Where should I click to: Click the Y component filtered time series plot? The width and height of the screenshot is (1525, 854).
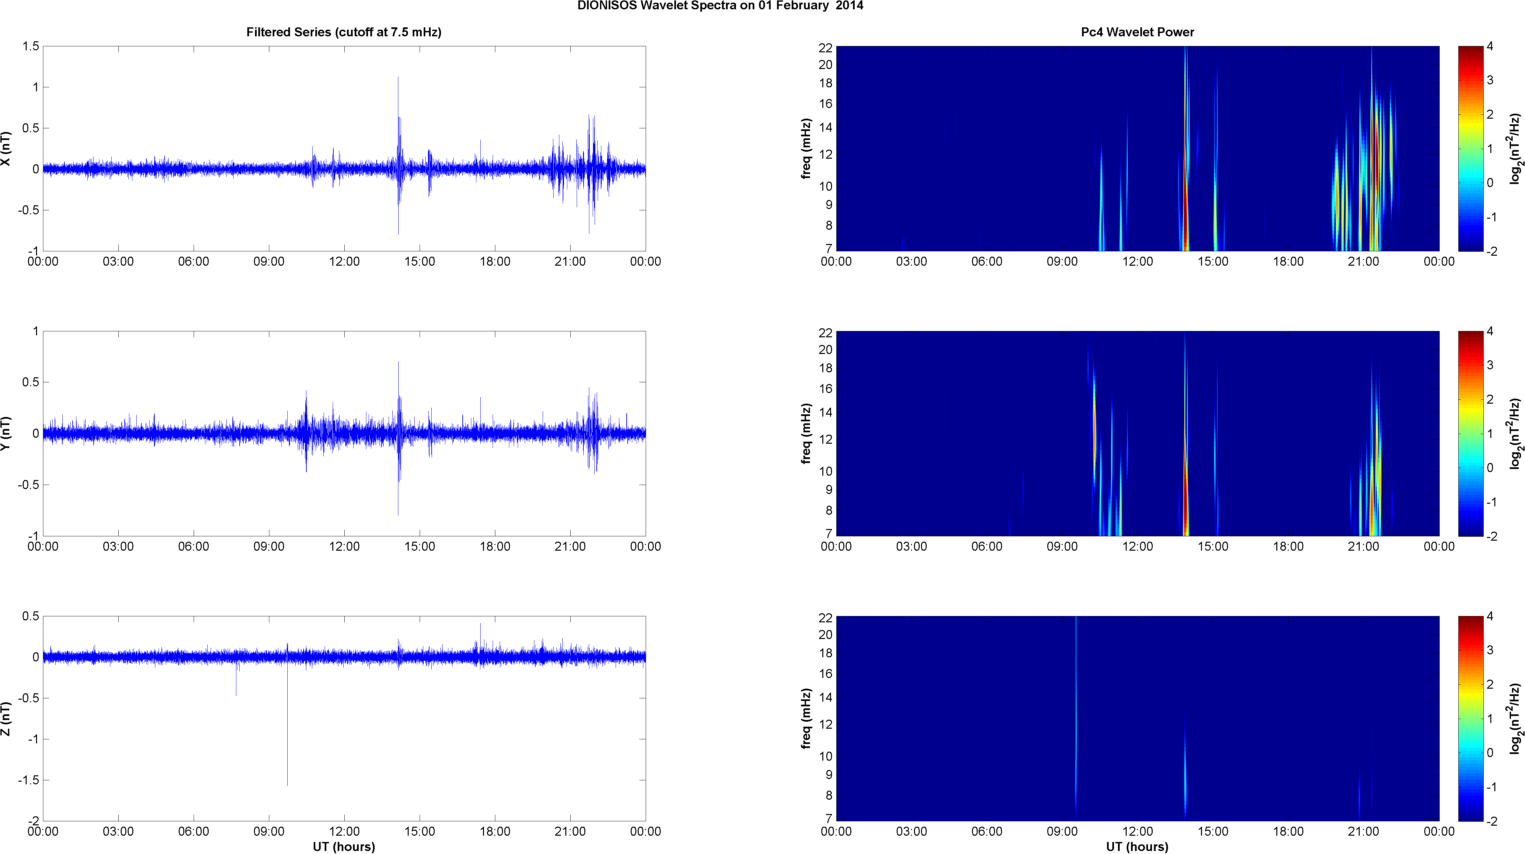344,433
